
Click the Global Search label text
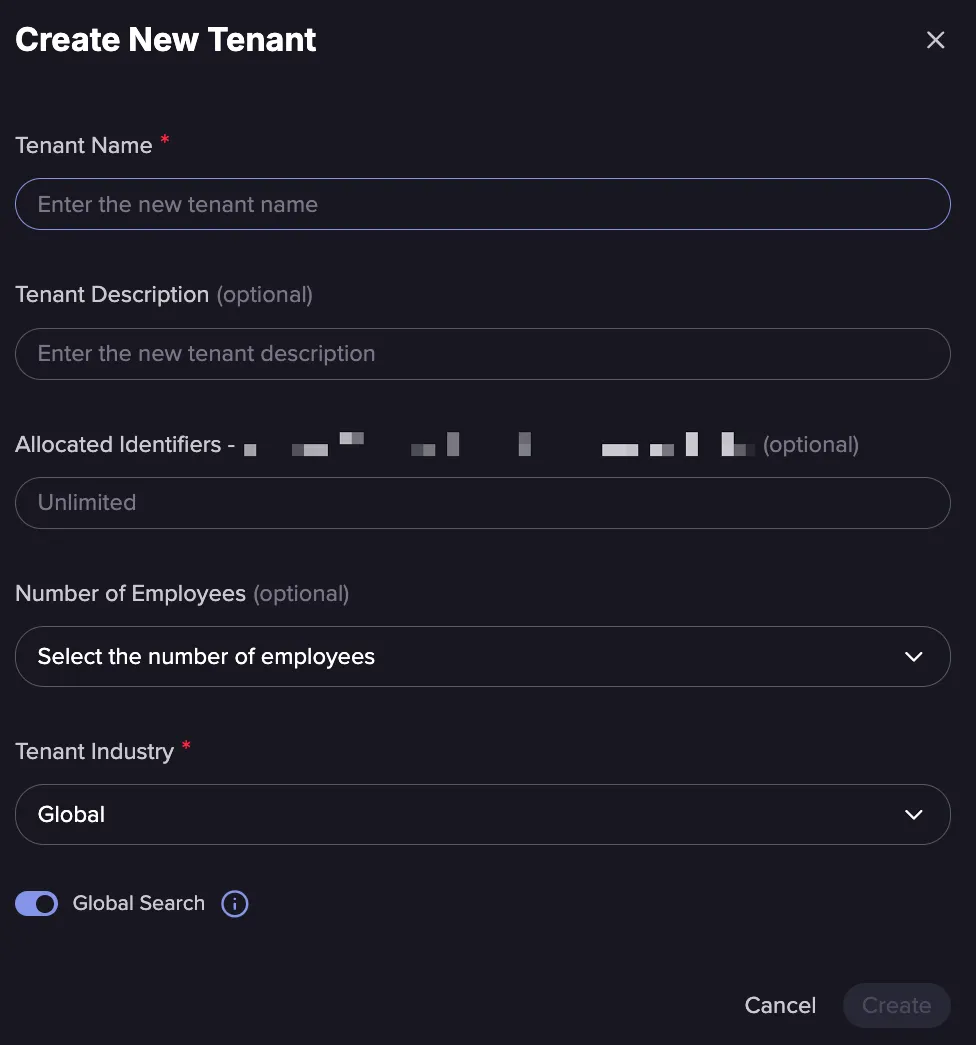[x=139, y=903]
